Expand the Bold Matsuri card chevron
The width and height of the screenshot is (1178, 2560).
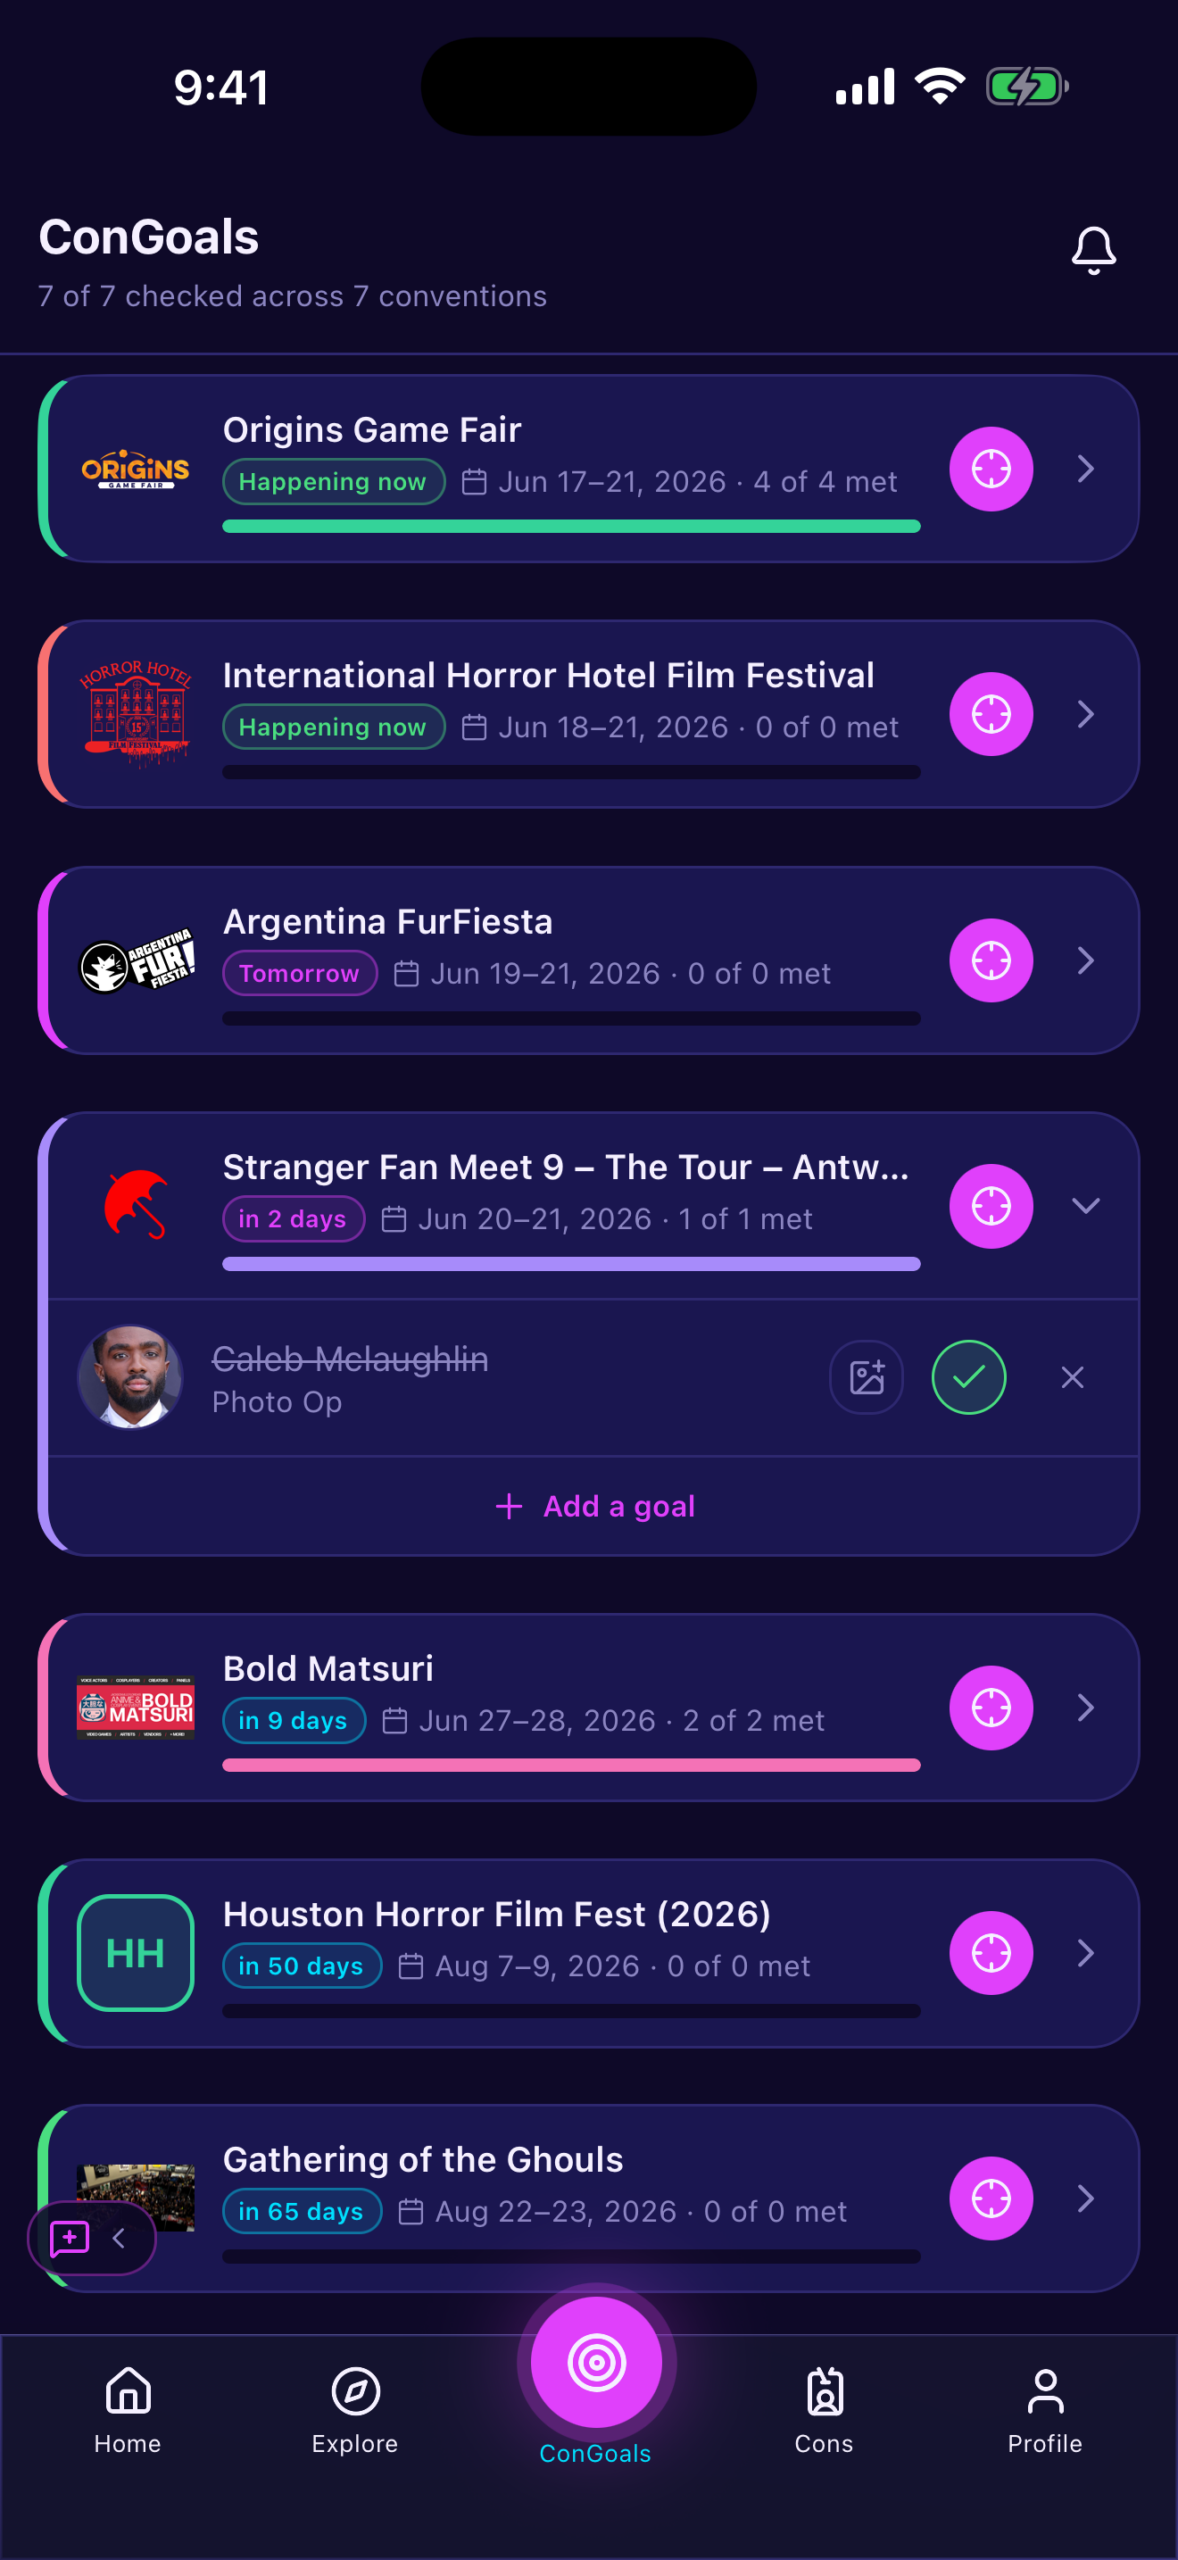(x=1086, y=1707)
